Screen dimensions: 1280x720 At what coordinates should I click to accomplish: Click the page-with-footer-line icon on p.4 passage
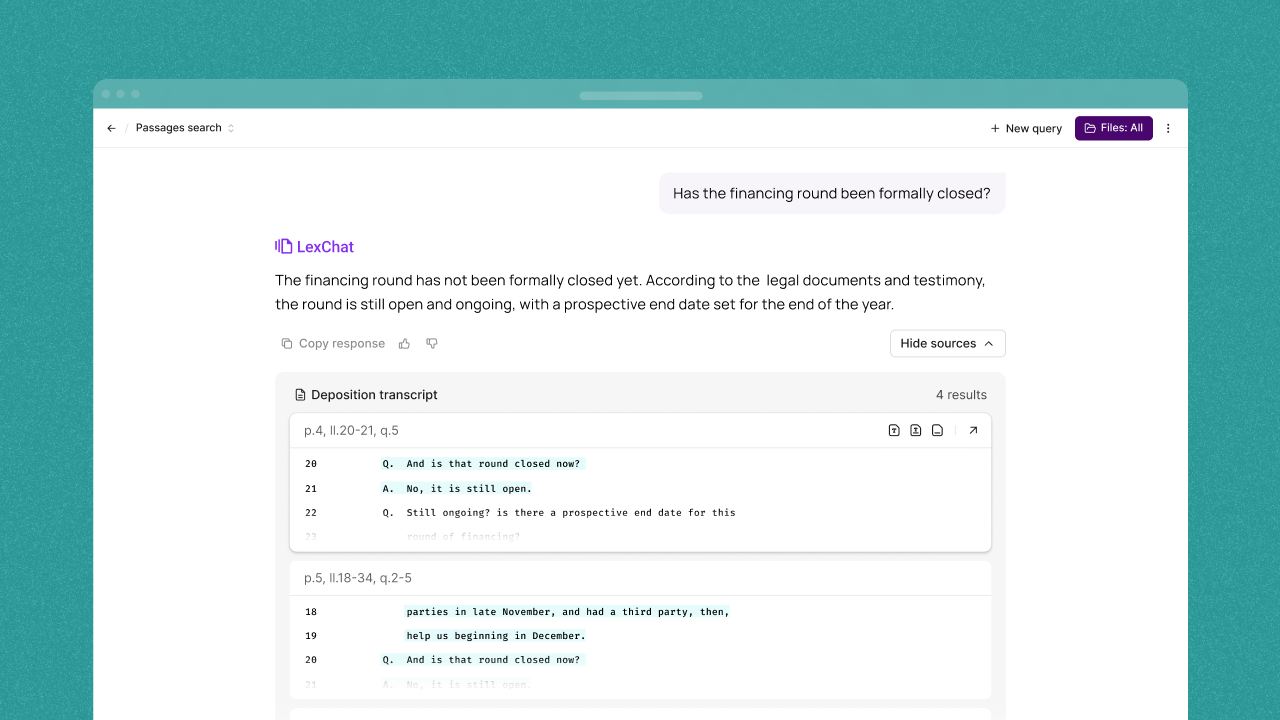(x=937, y=430)
